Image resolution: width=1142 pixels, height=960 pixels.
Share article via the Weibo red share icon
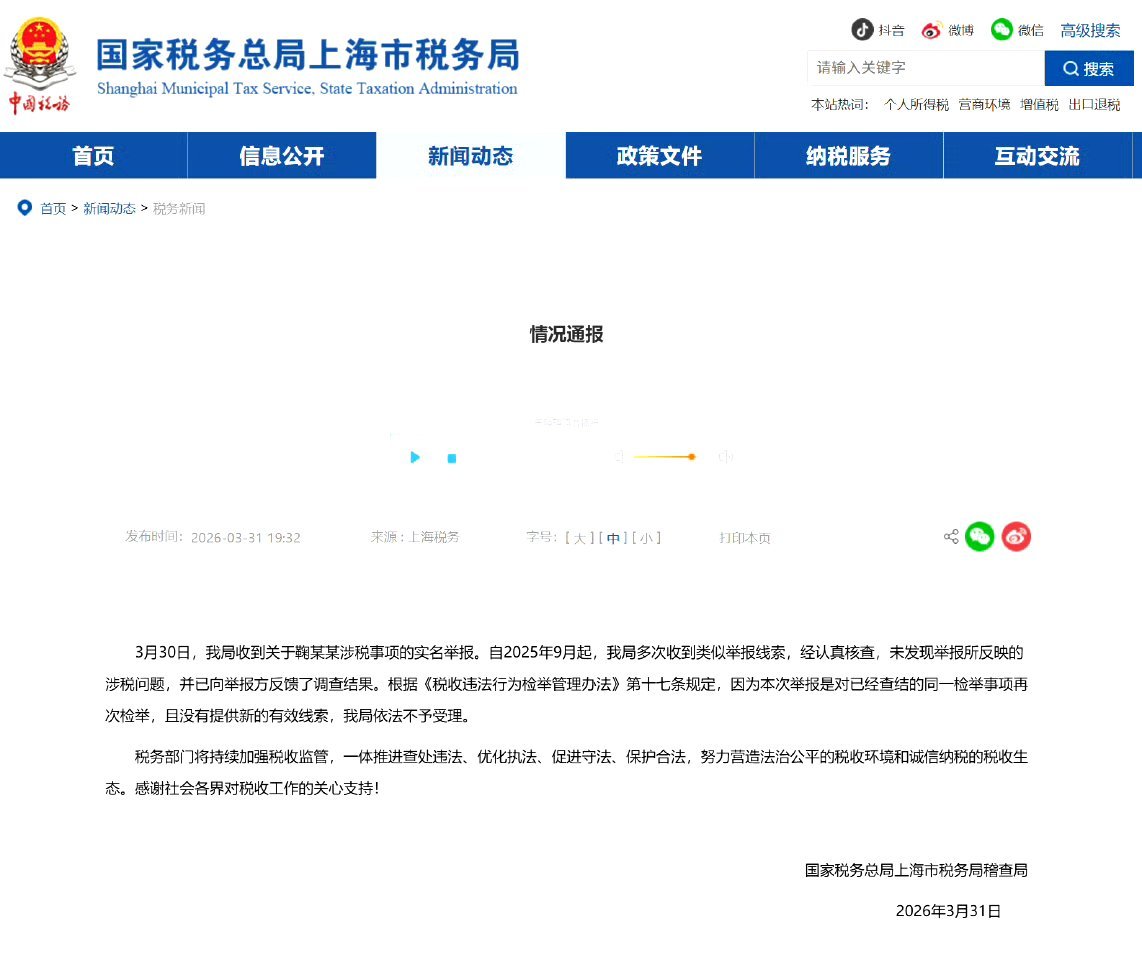tap(1016, 536)
